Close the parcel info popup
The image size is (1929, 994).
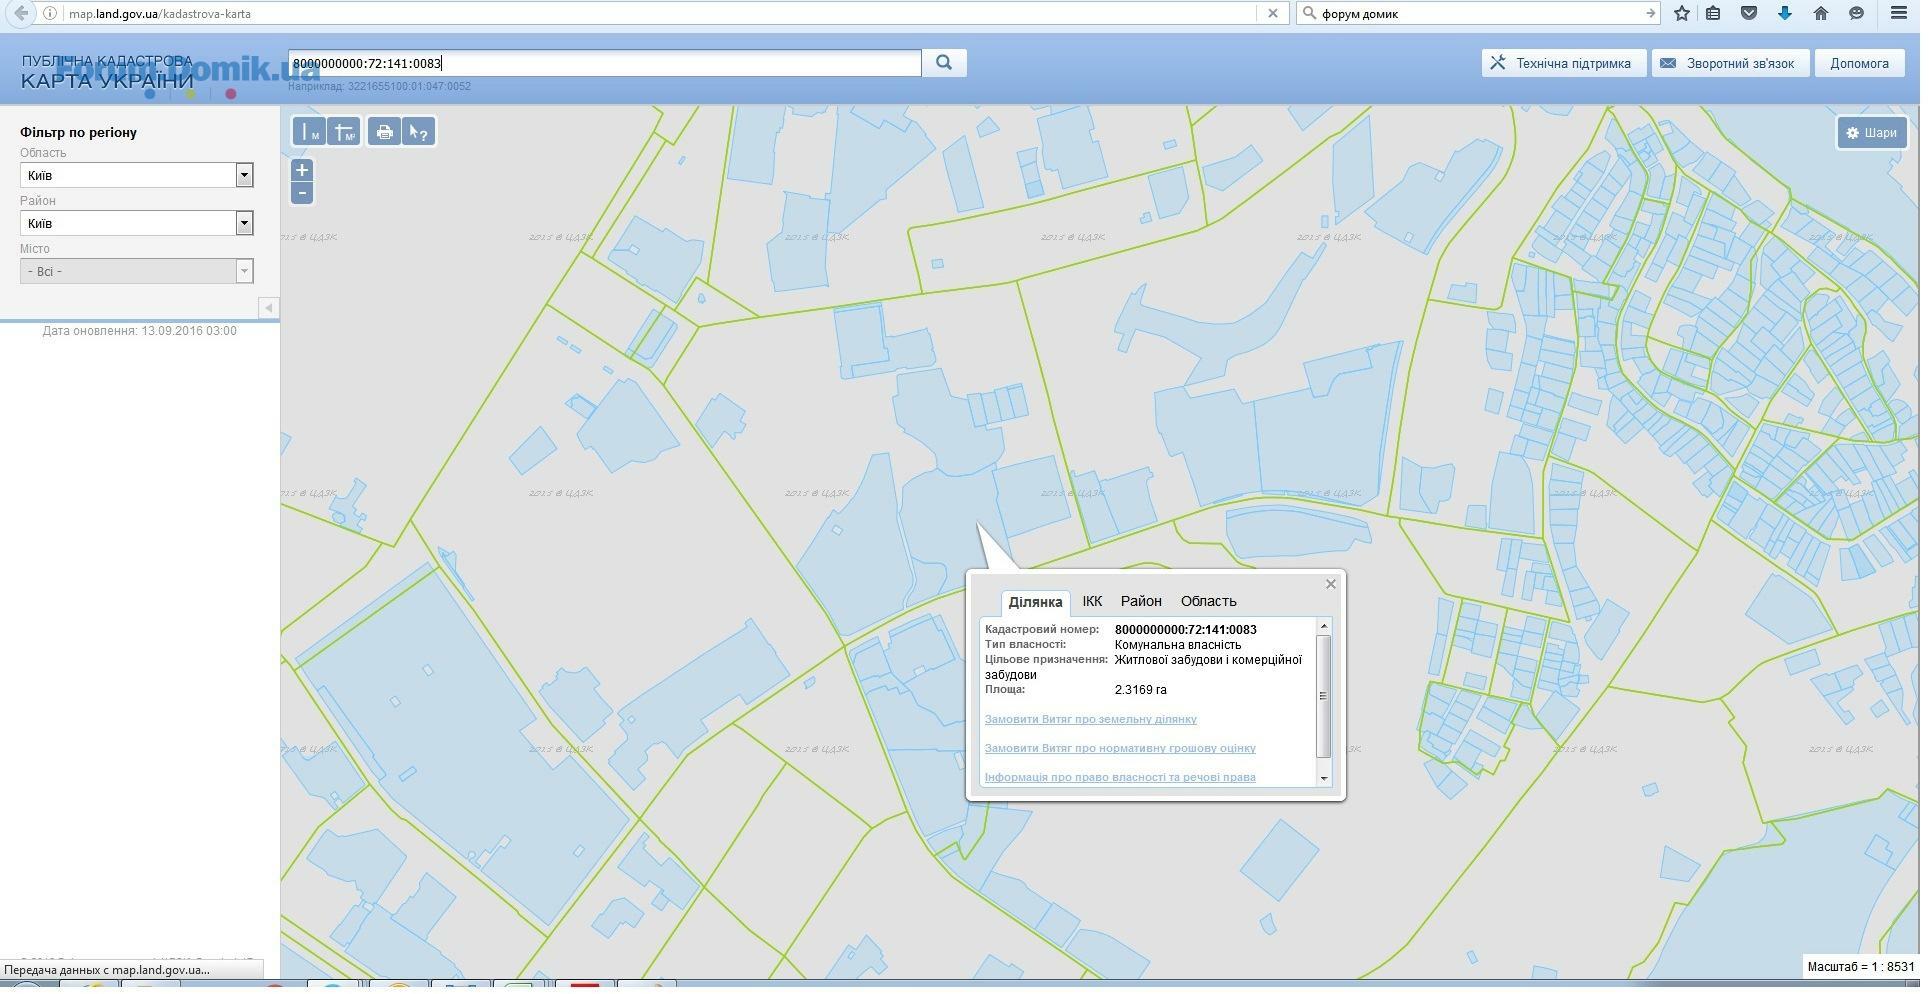point(1330,584)
